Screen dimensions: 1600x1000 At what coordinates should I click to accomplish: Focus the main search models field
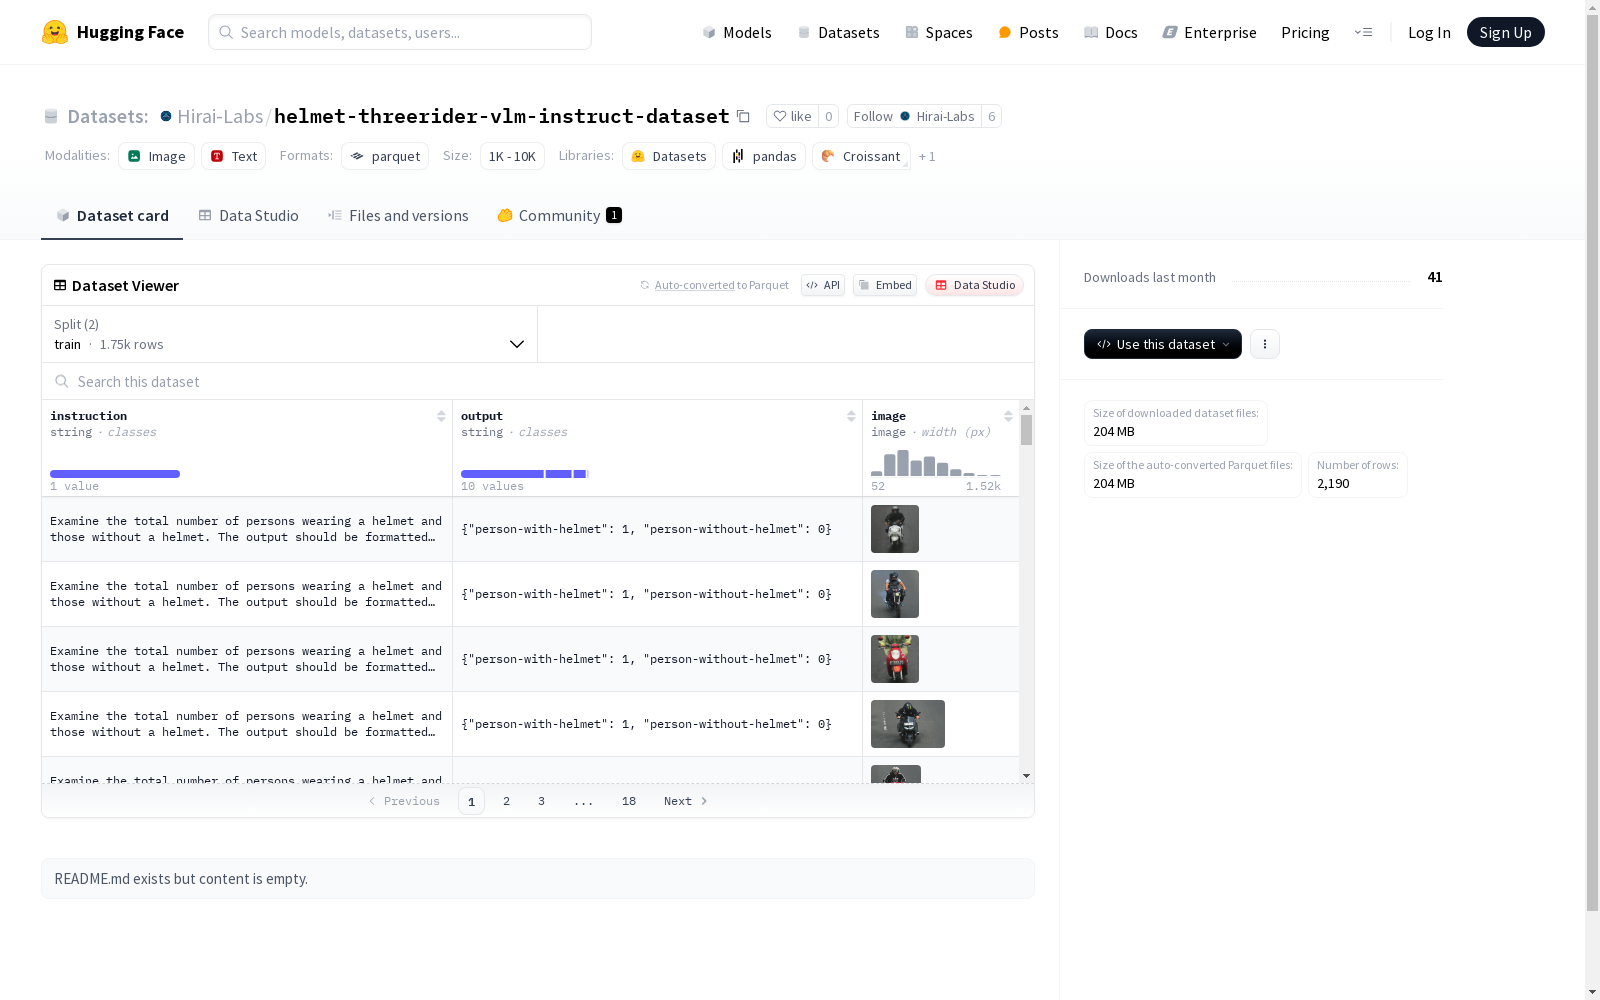click(400, 32)
